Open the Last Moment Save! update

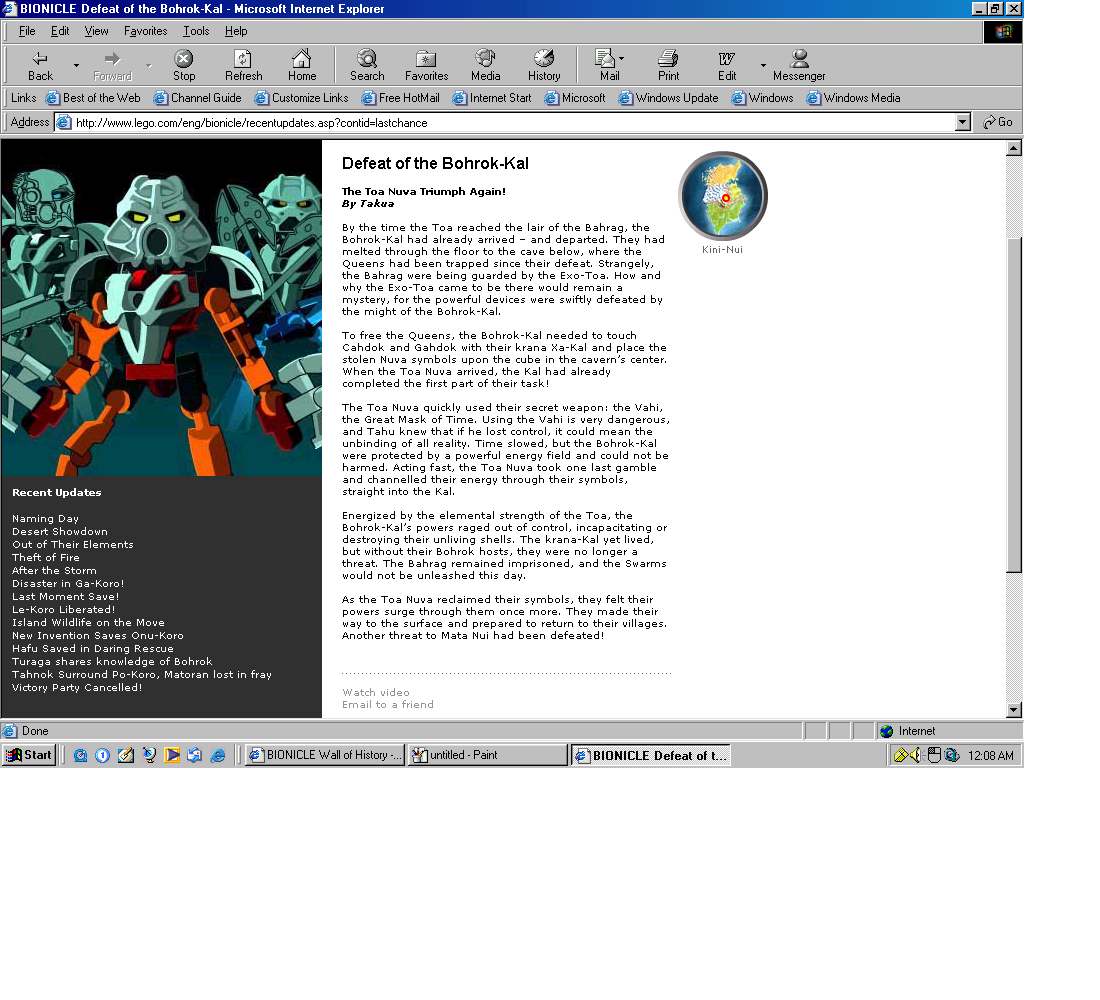tap(65, 596)
